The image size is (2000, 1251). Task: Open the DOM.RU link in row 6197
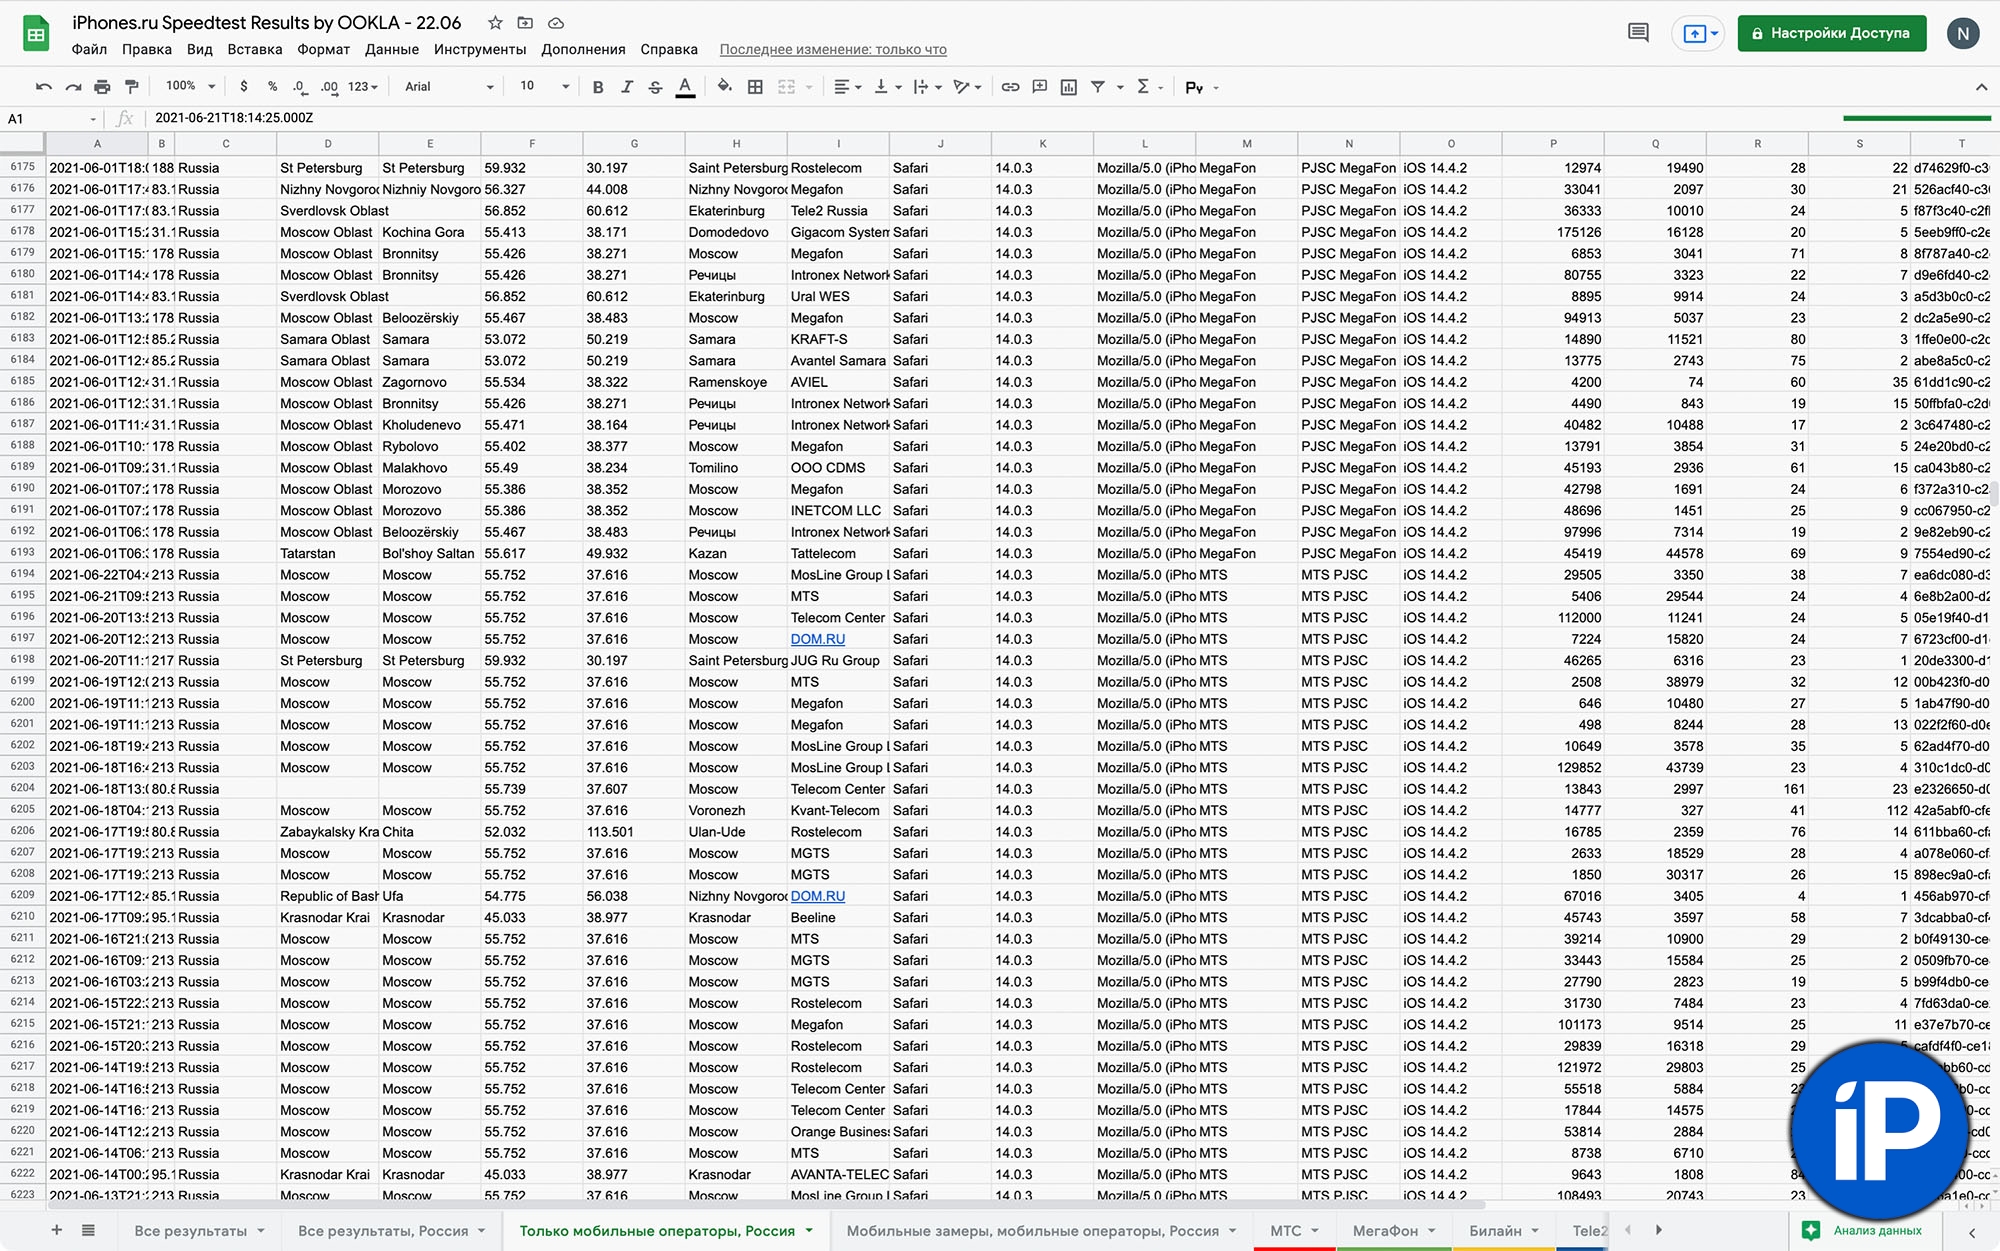coord(817,639)
